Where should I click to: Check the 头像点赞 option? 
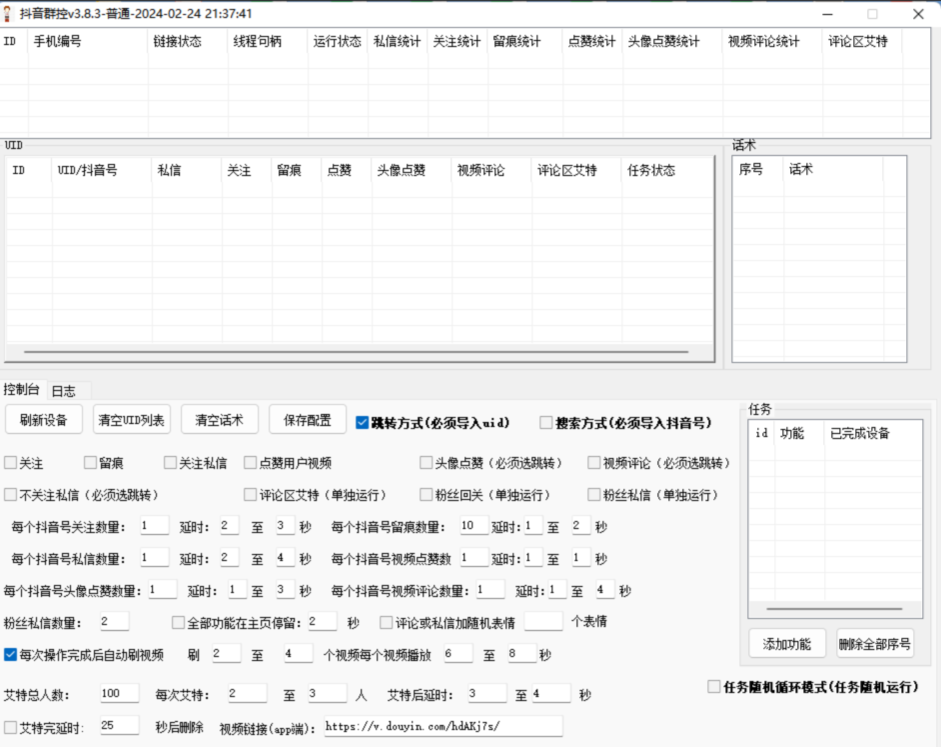pyautogui.click(x=425, y=463)
